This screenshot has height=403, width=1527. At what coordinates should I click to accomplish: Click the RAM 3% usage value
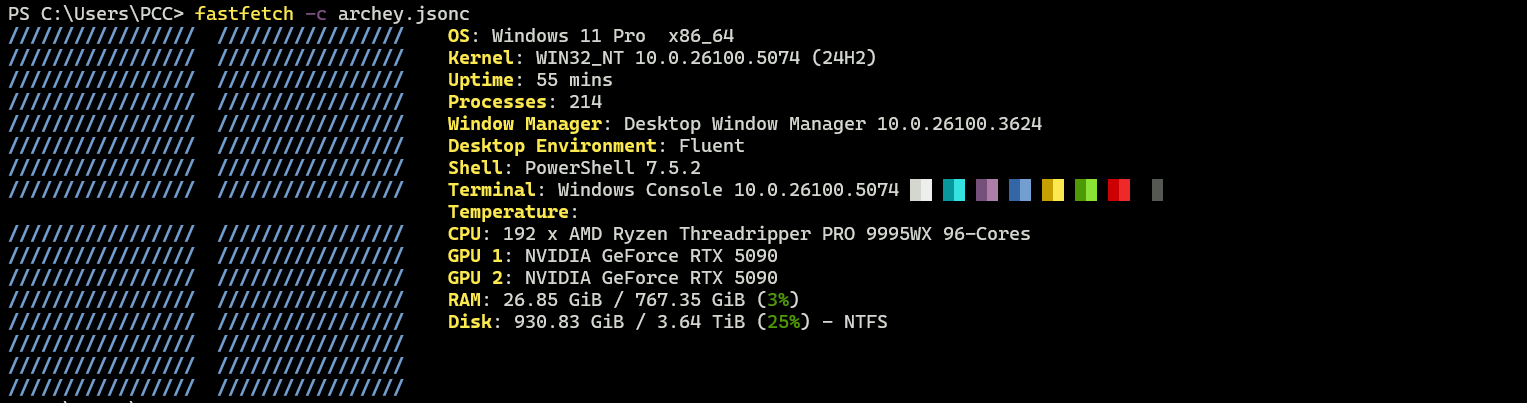pyautogui.click(x=778, y=300)
